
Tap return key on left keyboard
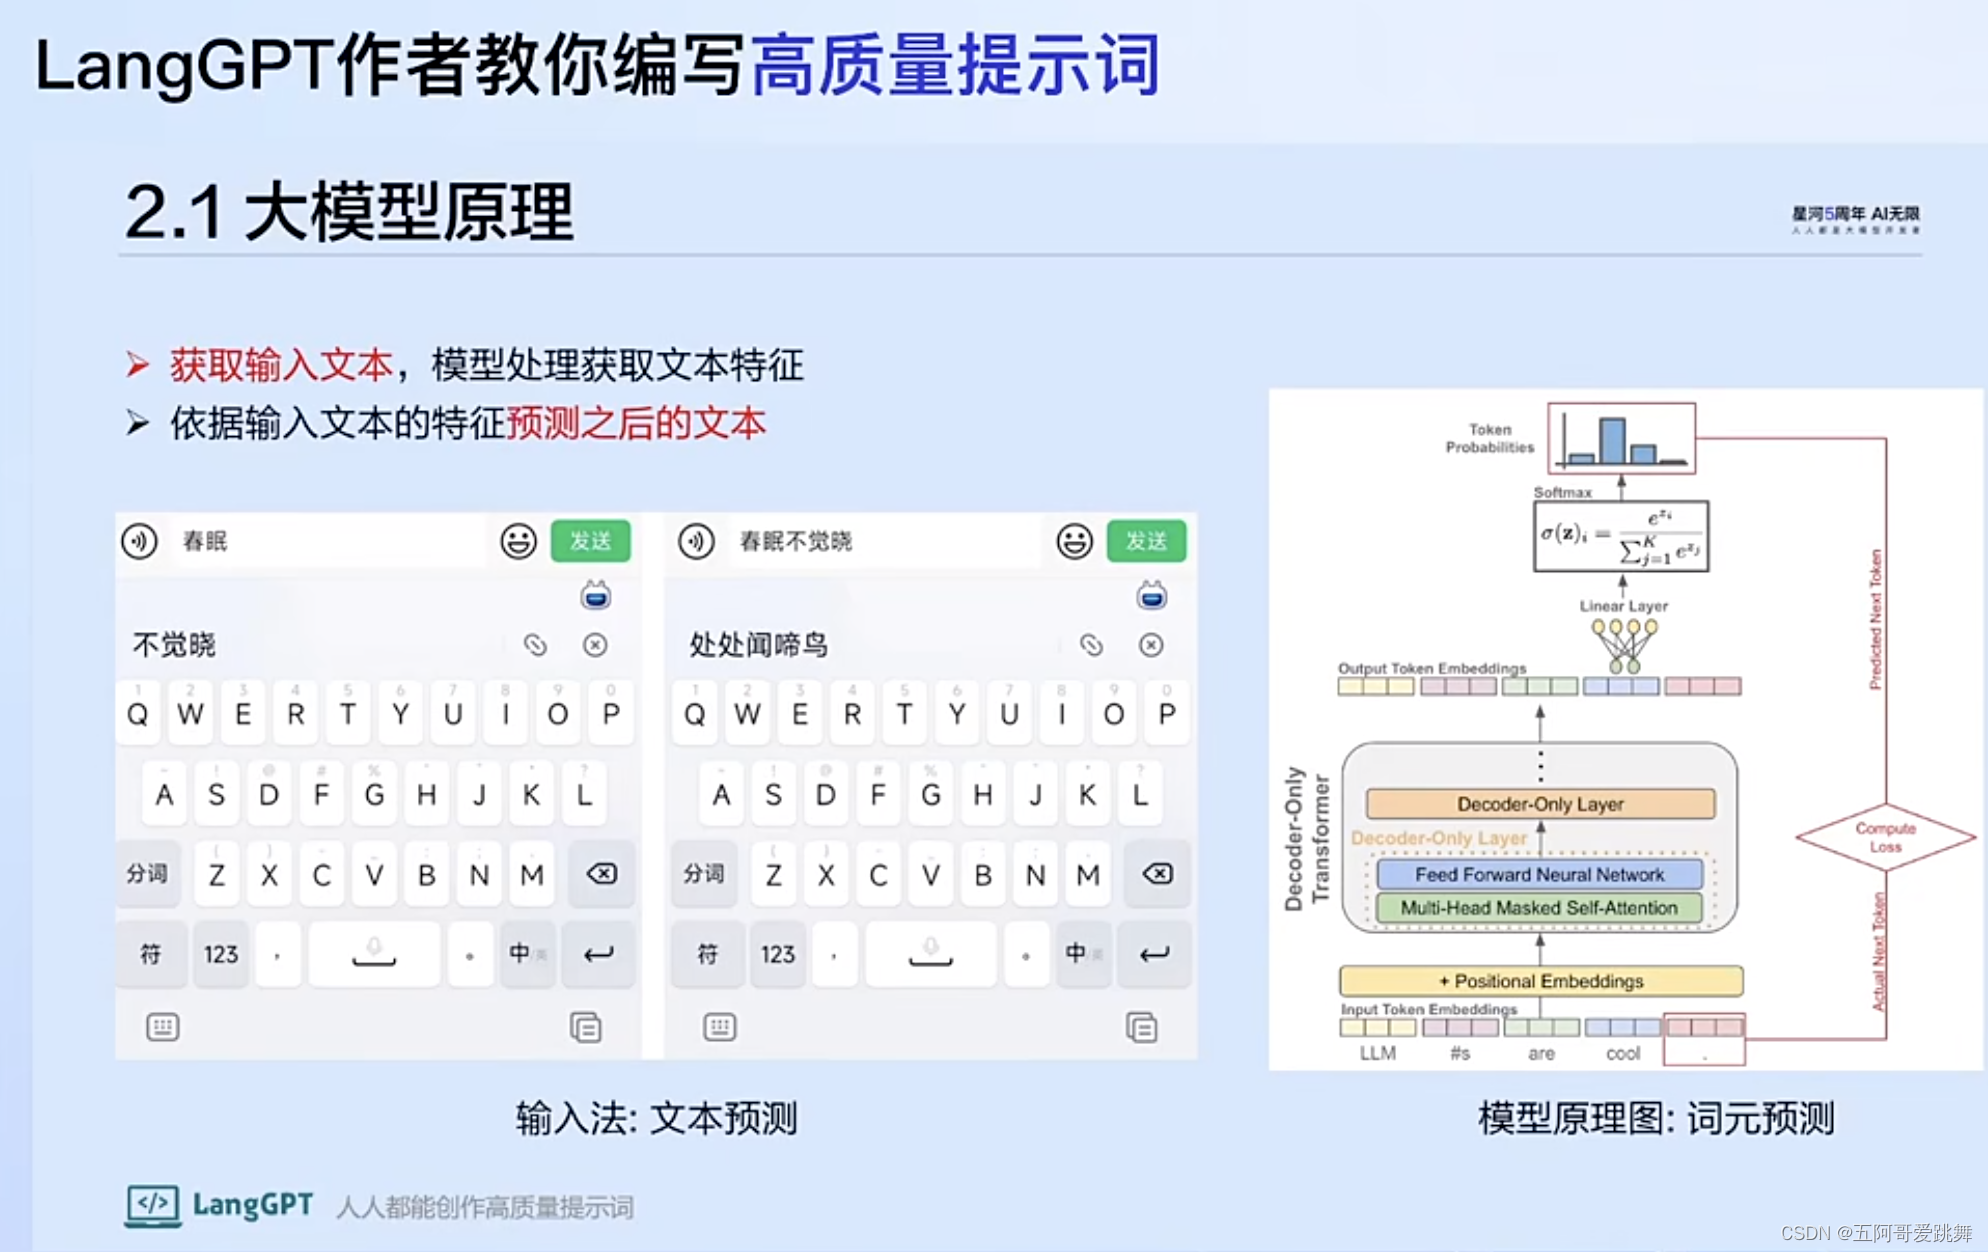tap(598, 954)
